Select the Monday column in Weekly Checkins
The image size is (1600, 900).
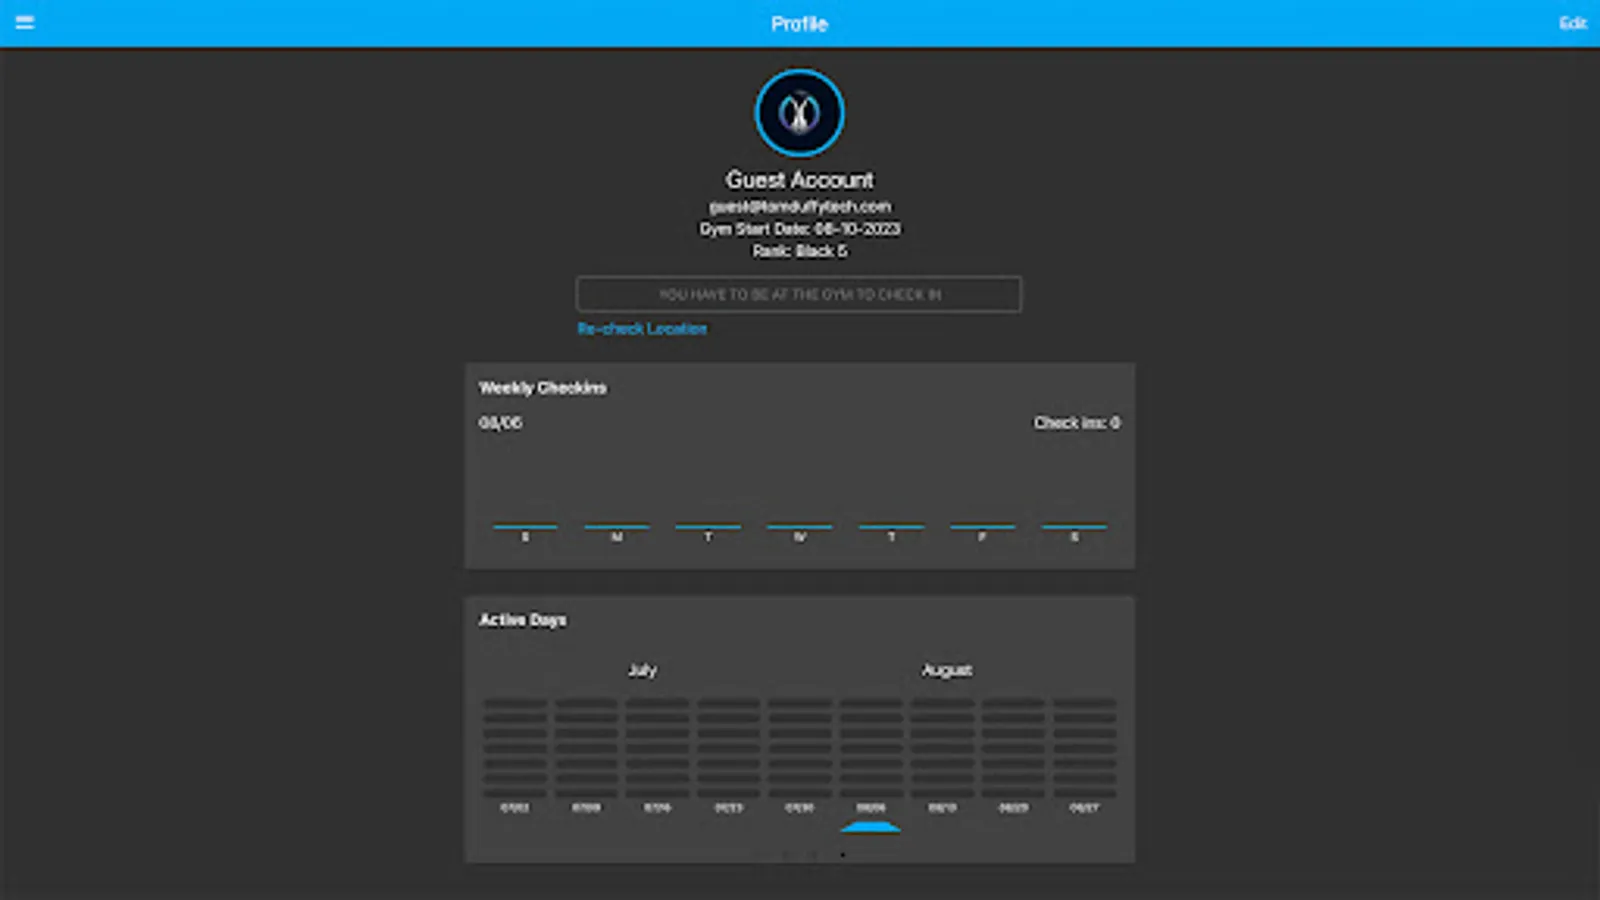click(616, 528)
